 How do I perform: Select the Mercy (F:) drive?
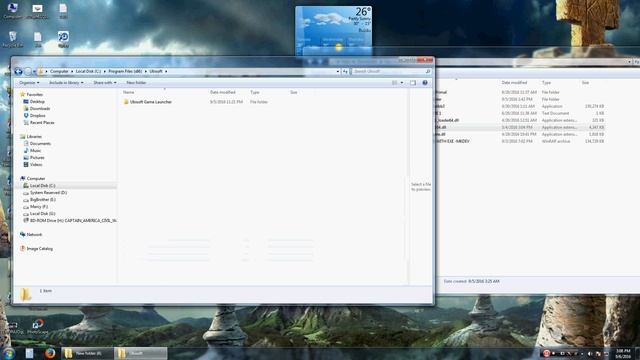[39, 207]
